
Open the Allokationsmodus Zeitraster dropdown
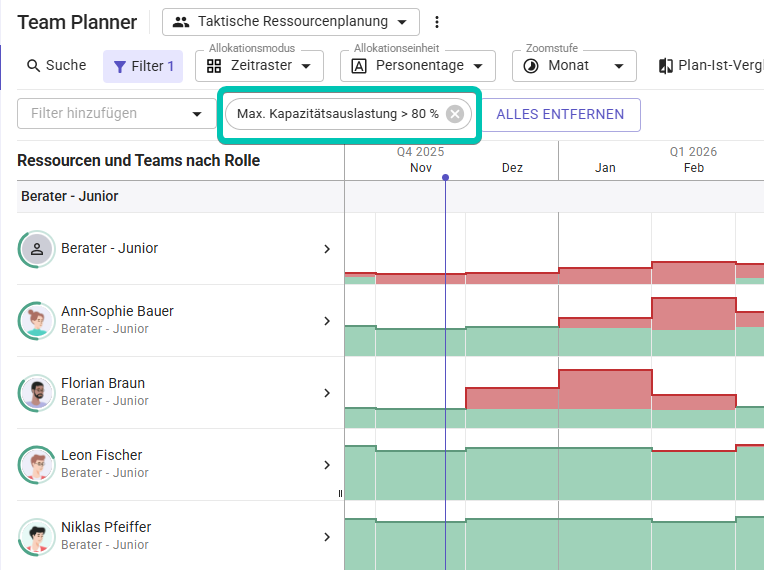[259, 66]
